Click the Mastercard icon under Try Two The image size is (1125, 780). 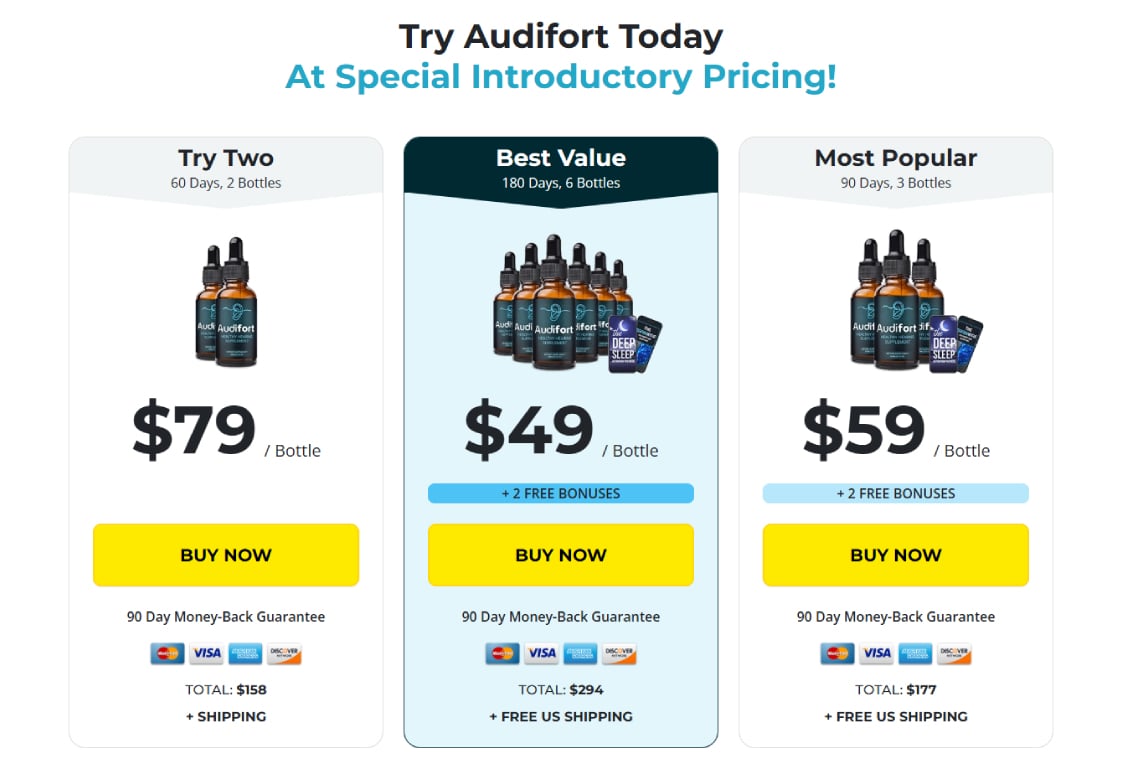[x=166, y=653]
